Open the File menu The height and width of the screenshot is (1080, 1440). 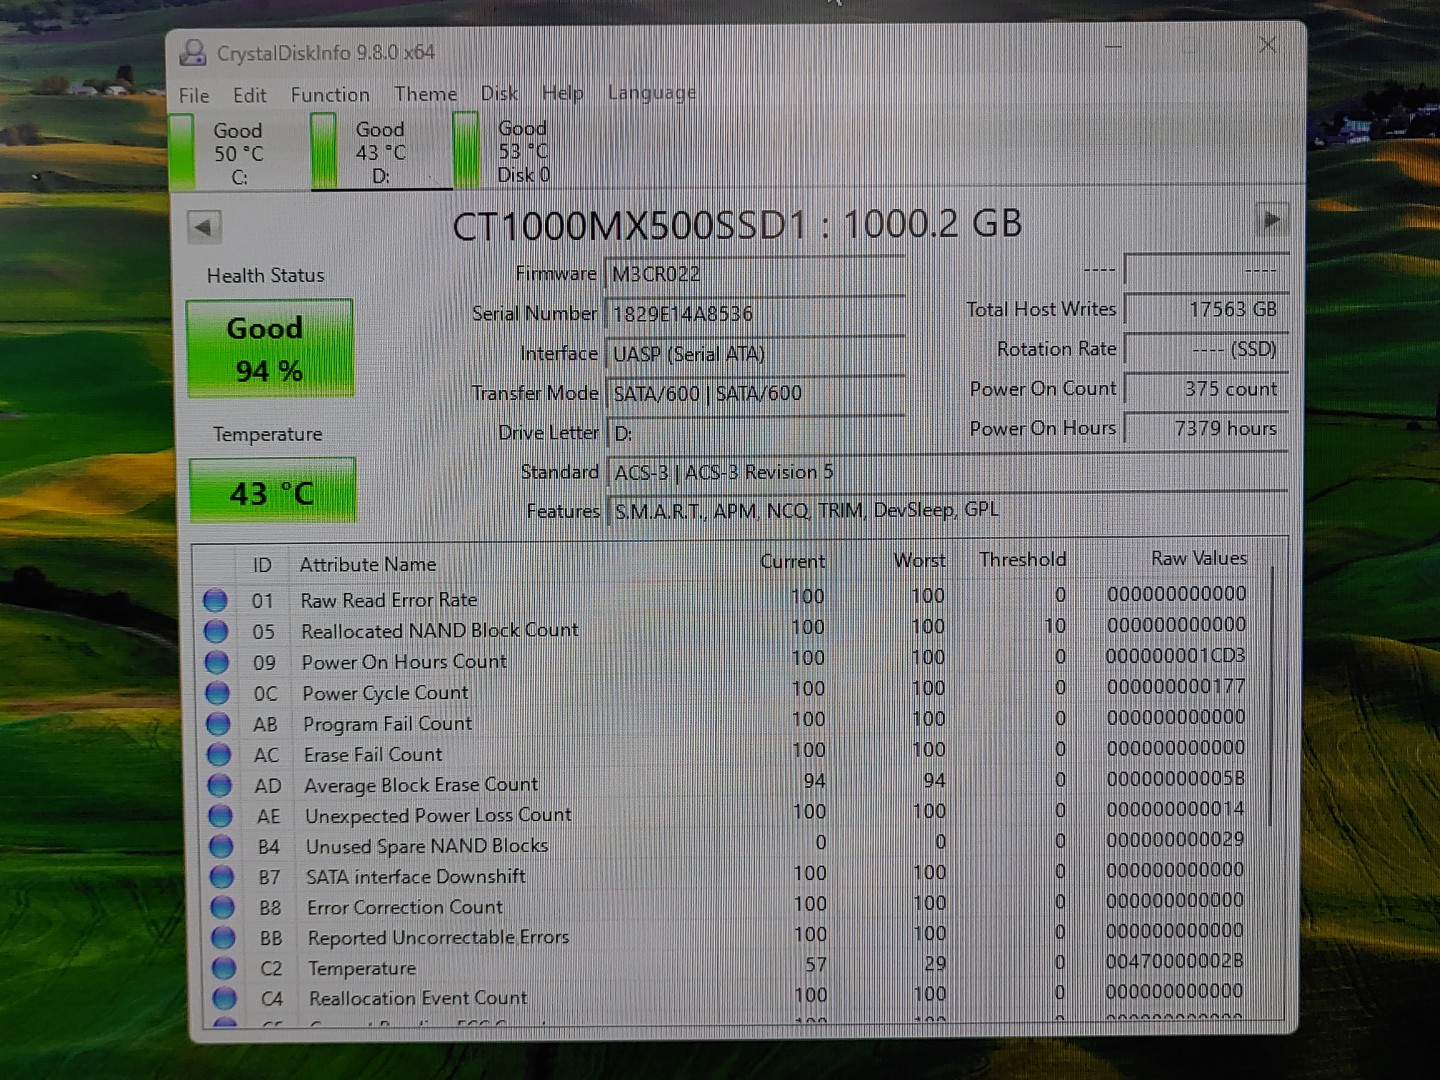point(194,96)
